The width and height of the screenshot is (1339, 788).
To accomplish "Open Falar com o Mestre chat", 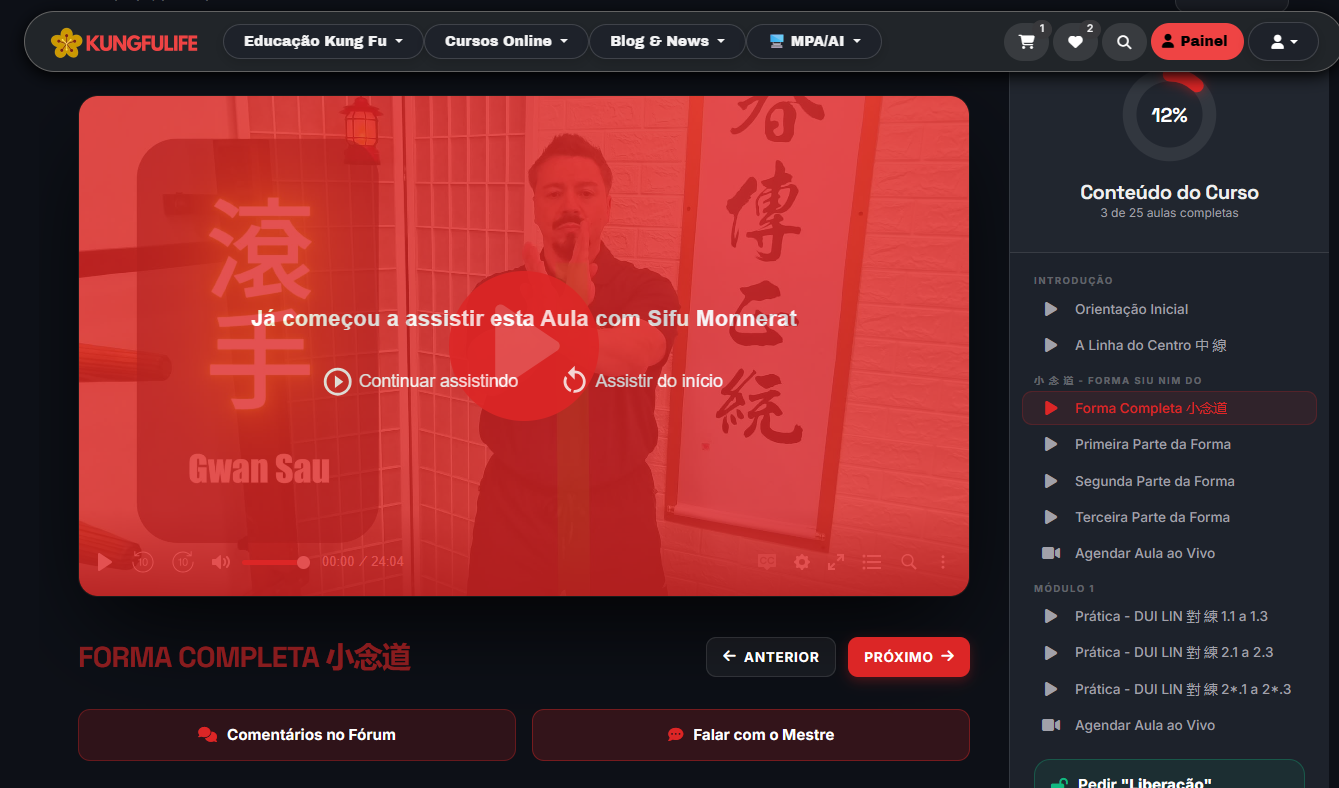I will (x=751, y=735).
